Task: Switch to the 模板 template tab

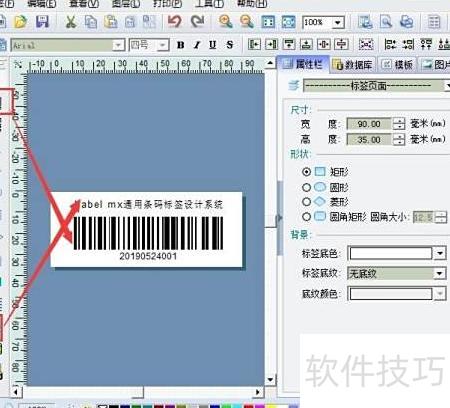Action: (x=398, y=65)
